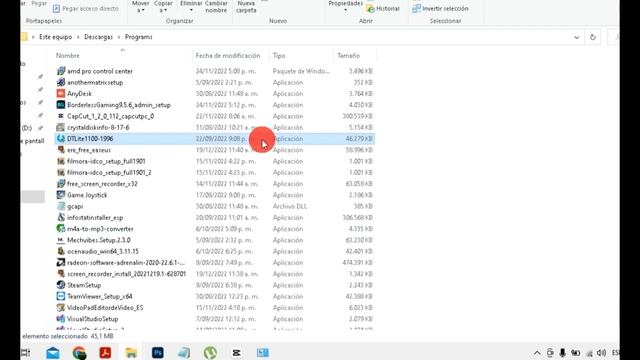This screenshot has height=360, width=640.
Task: Open File Explorer from taskbar
Action: [131, 353]
